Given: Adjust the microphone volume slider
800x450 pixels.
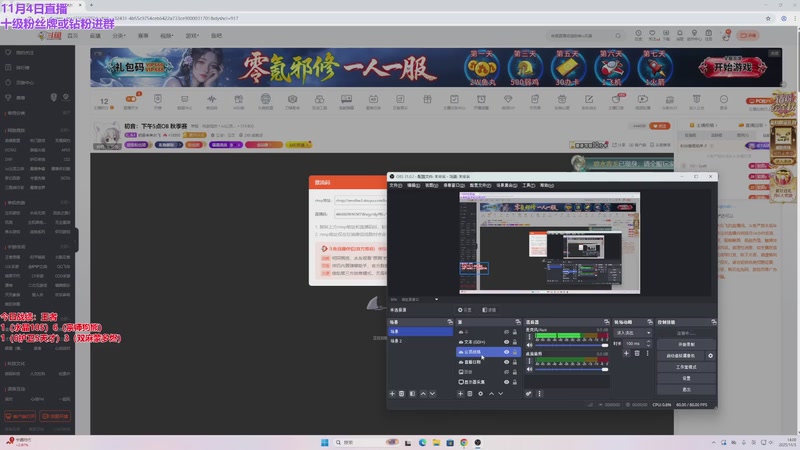Looking at the screenshot, I should [x=571, y=345].
